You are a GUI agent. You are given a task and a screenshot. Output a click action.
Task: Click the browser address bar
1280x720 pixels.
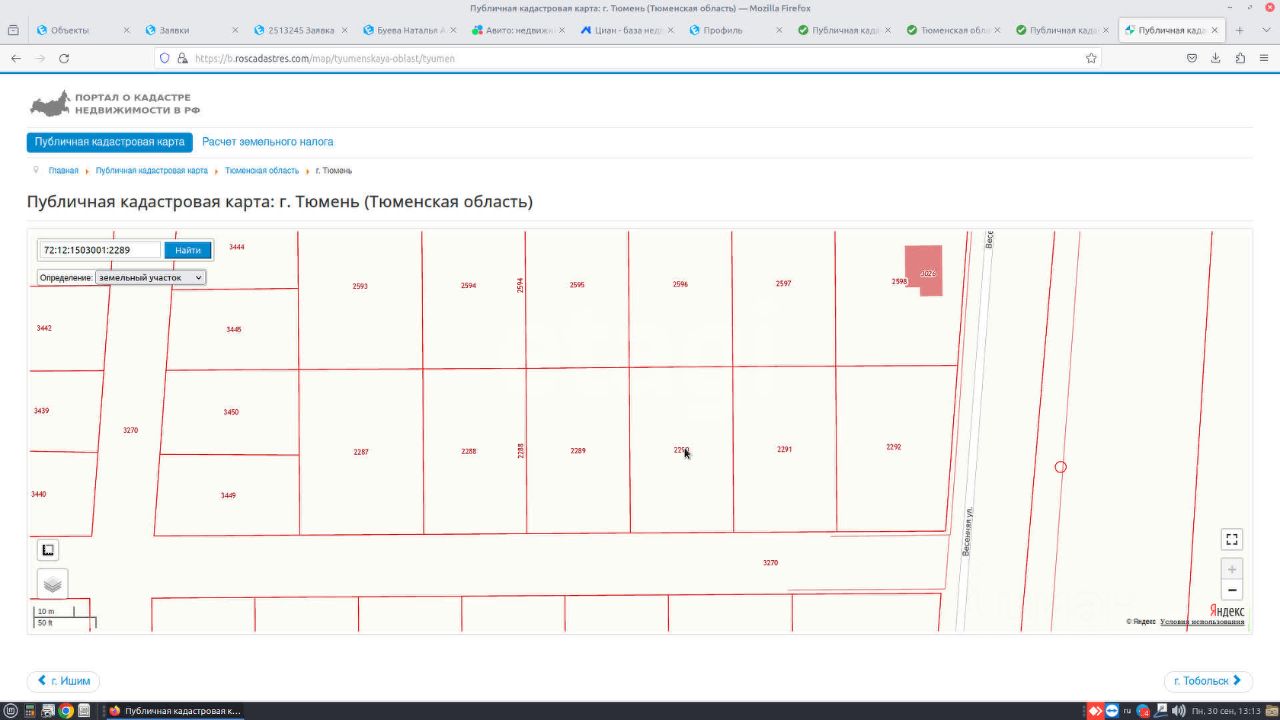pyautogui.click(x=630, y=58)
